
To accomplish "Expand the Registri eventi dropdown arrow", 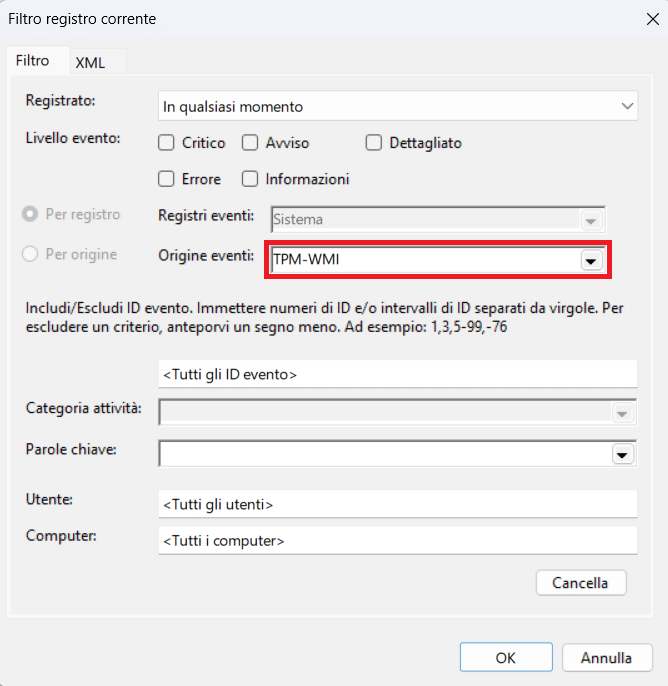I will 591,220.
